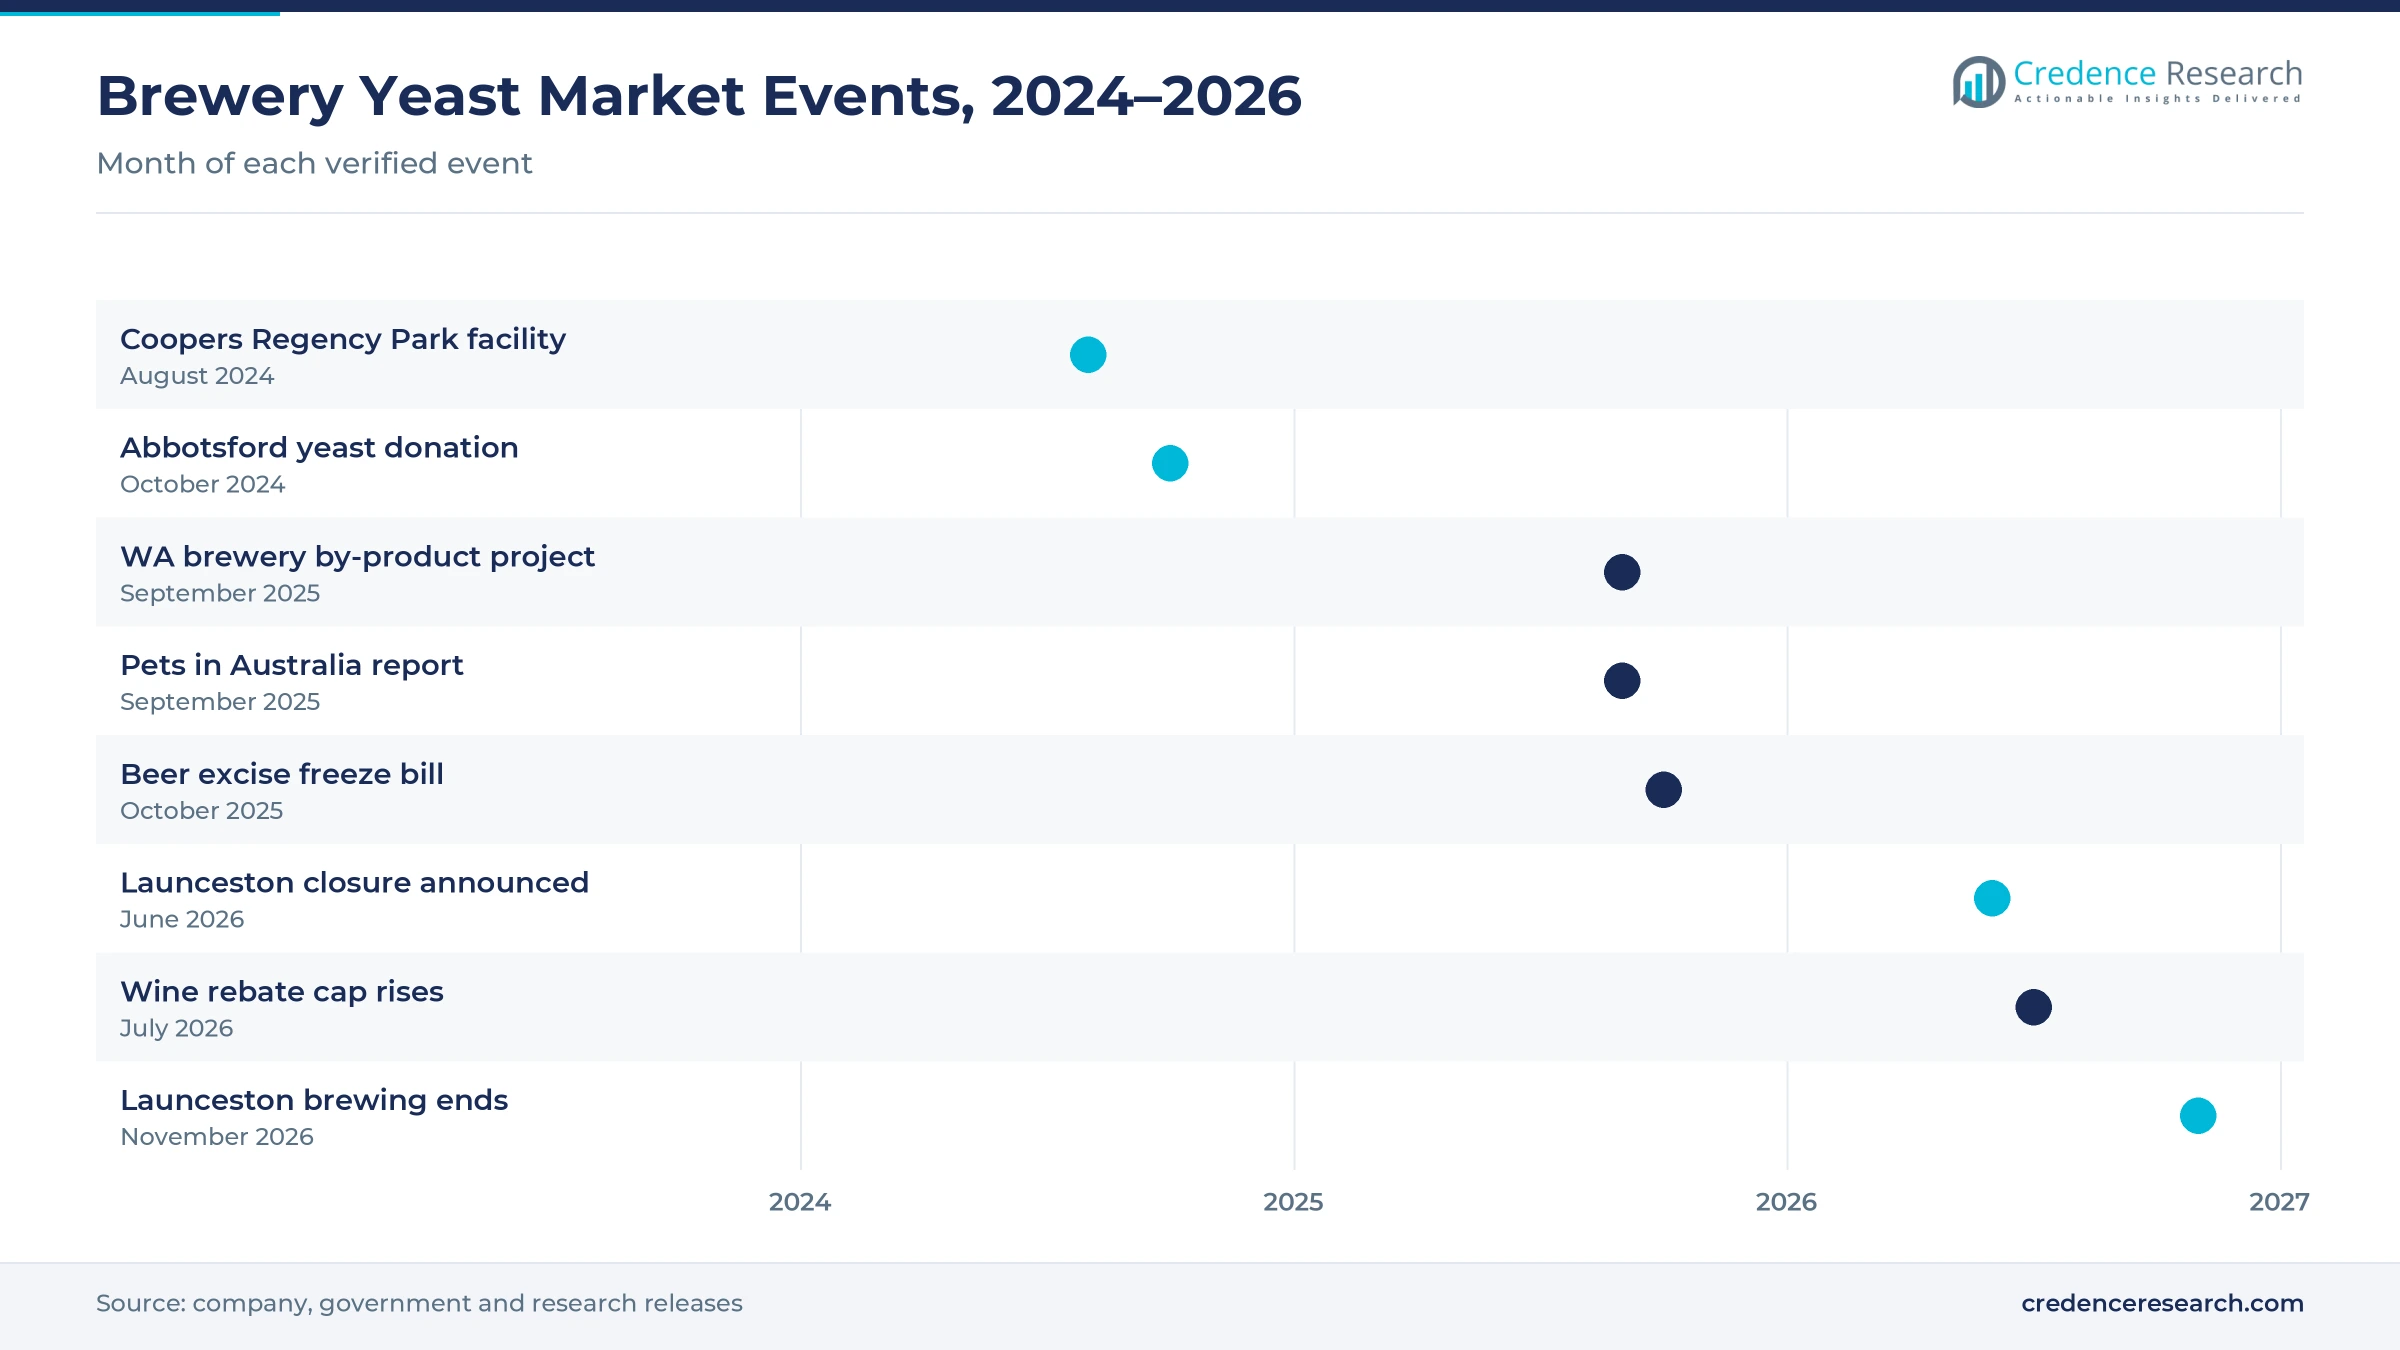Click the subtitle Month of each verified event
Image resolution: width=2400 pixels, height=1350 pixels.
click(314, 163)
